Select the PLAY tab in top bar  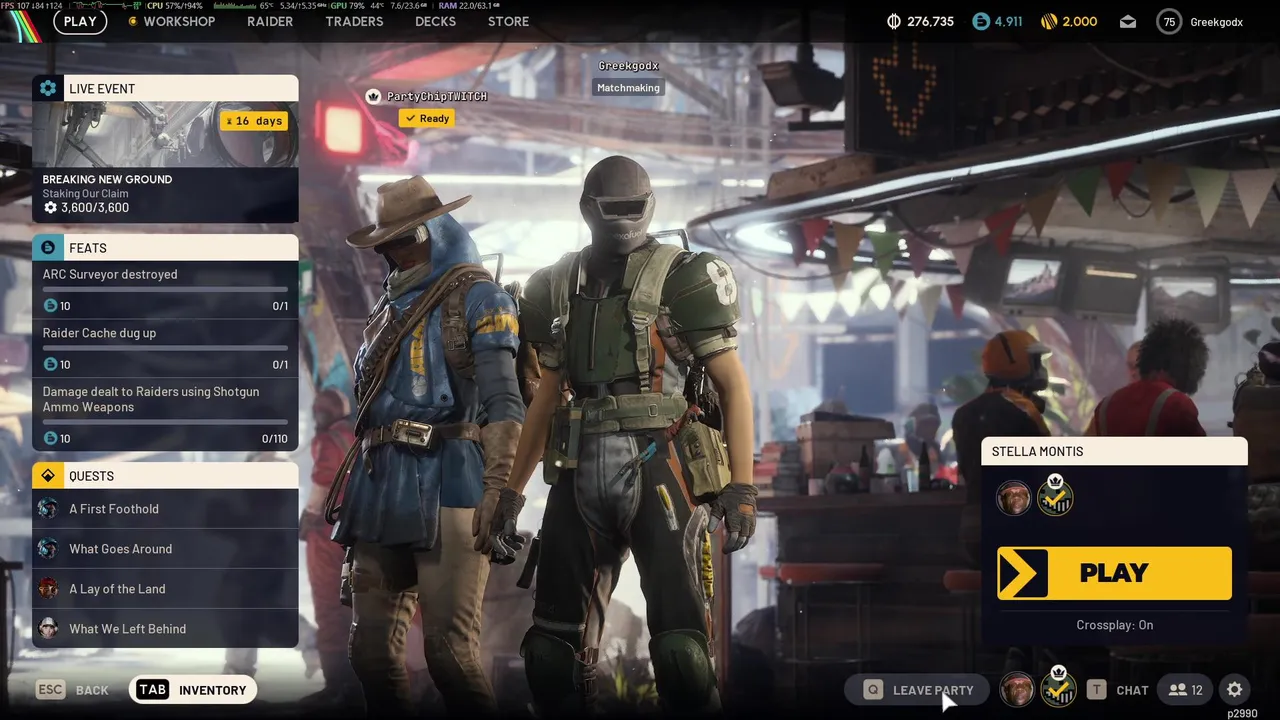pos(80,21)
